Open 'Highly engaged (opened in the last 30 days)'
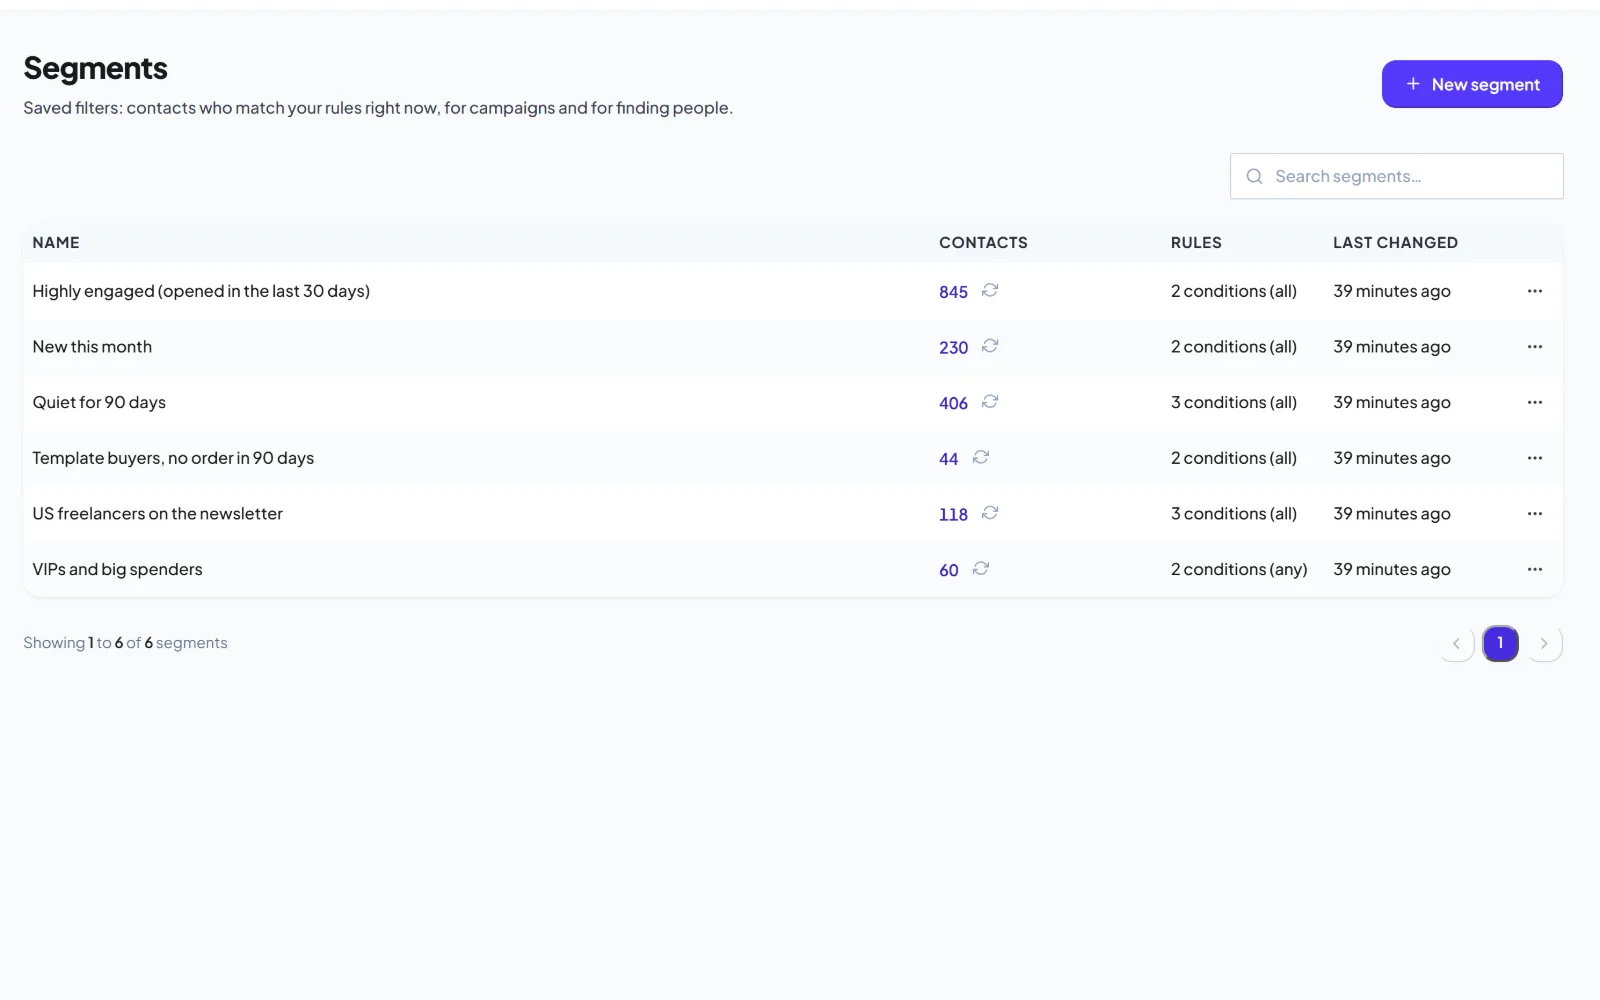The image size is (1600, 1000). click(x=201, y=291)
